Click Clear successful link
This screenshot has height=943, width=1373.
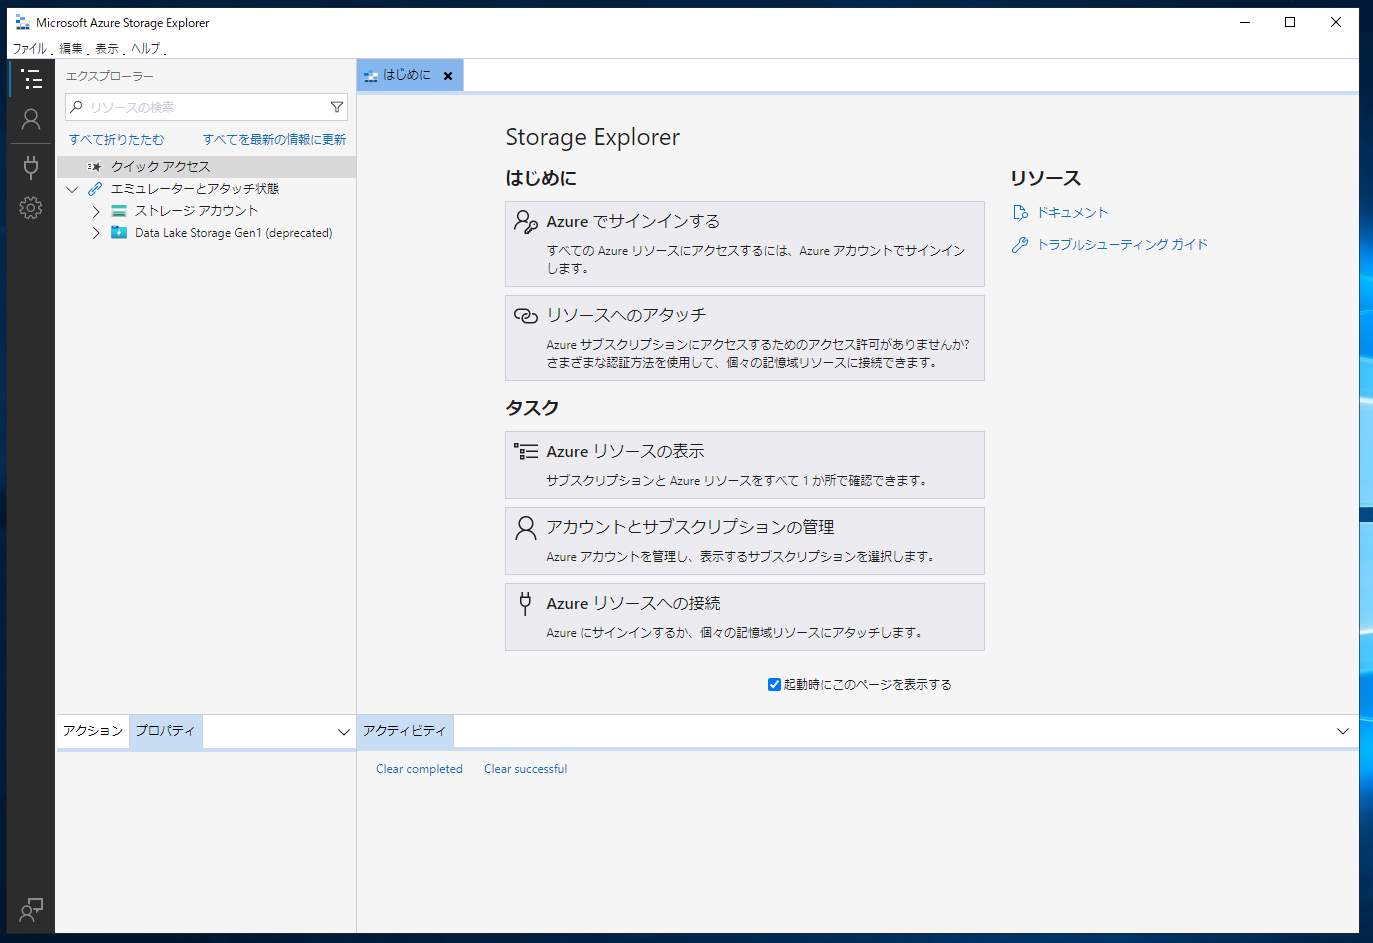pos(525,769)
